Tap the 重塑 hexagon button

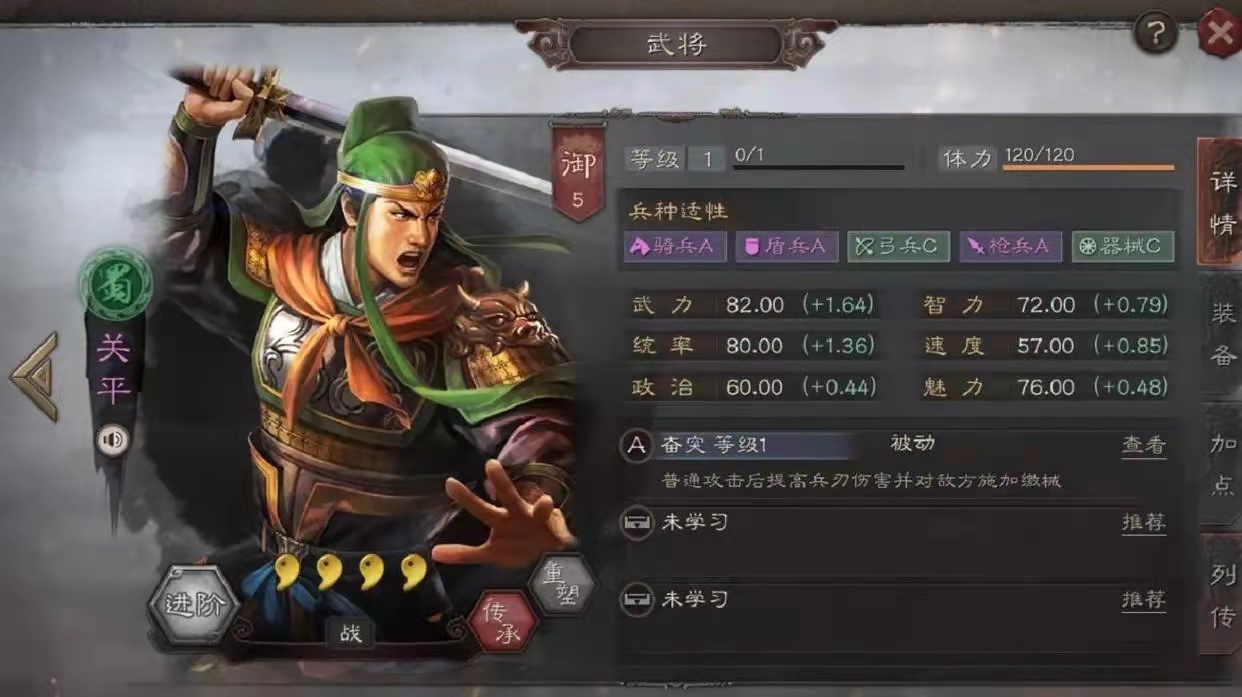(x=560, y=582)
